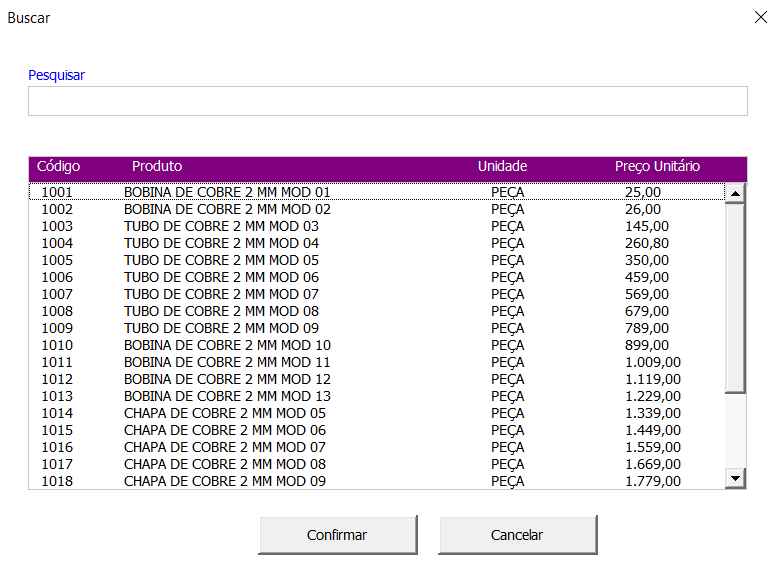Click the Preço Unitário column header
This screenshot has height=588, width=782.
coord(657,167)
